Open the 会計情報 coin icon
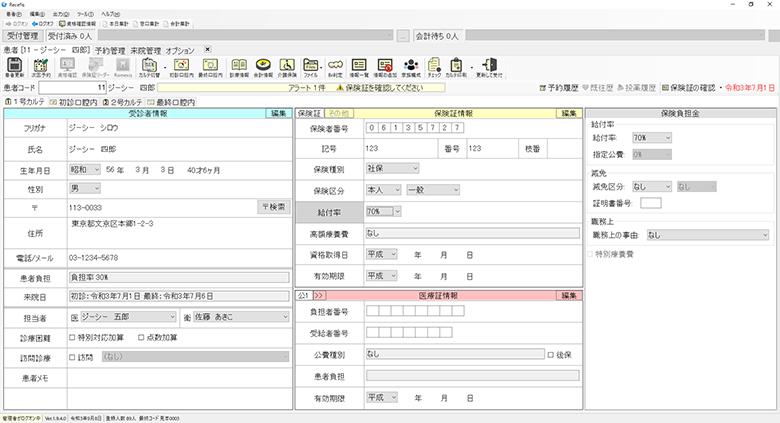Screen dimensions: 780x423 tap(263, 65)
